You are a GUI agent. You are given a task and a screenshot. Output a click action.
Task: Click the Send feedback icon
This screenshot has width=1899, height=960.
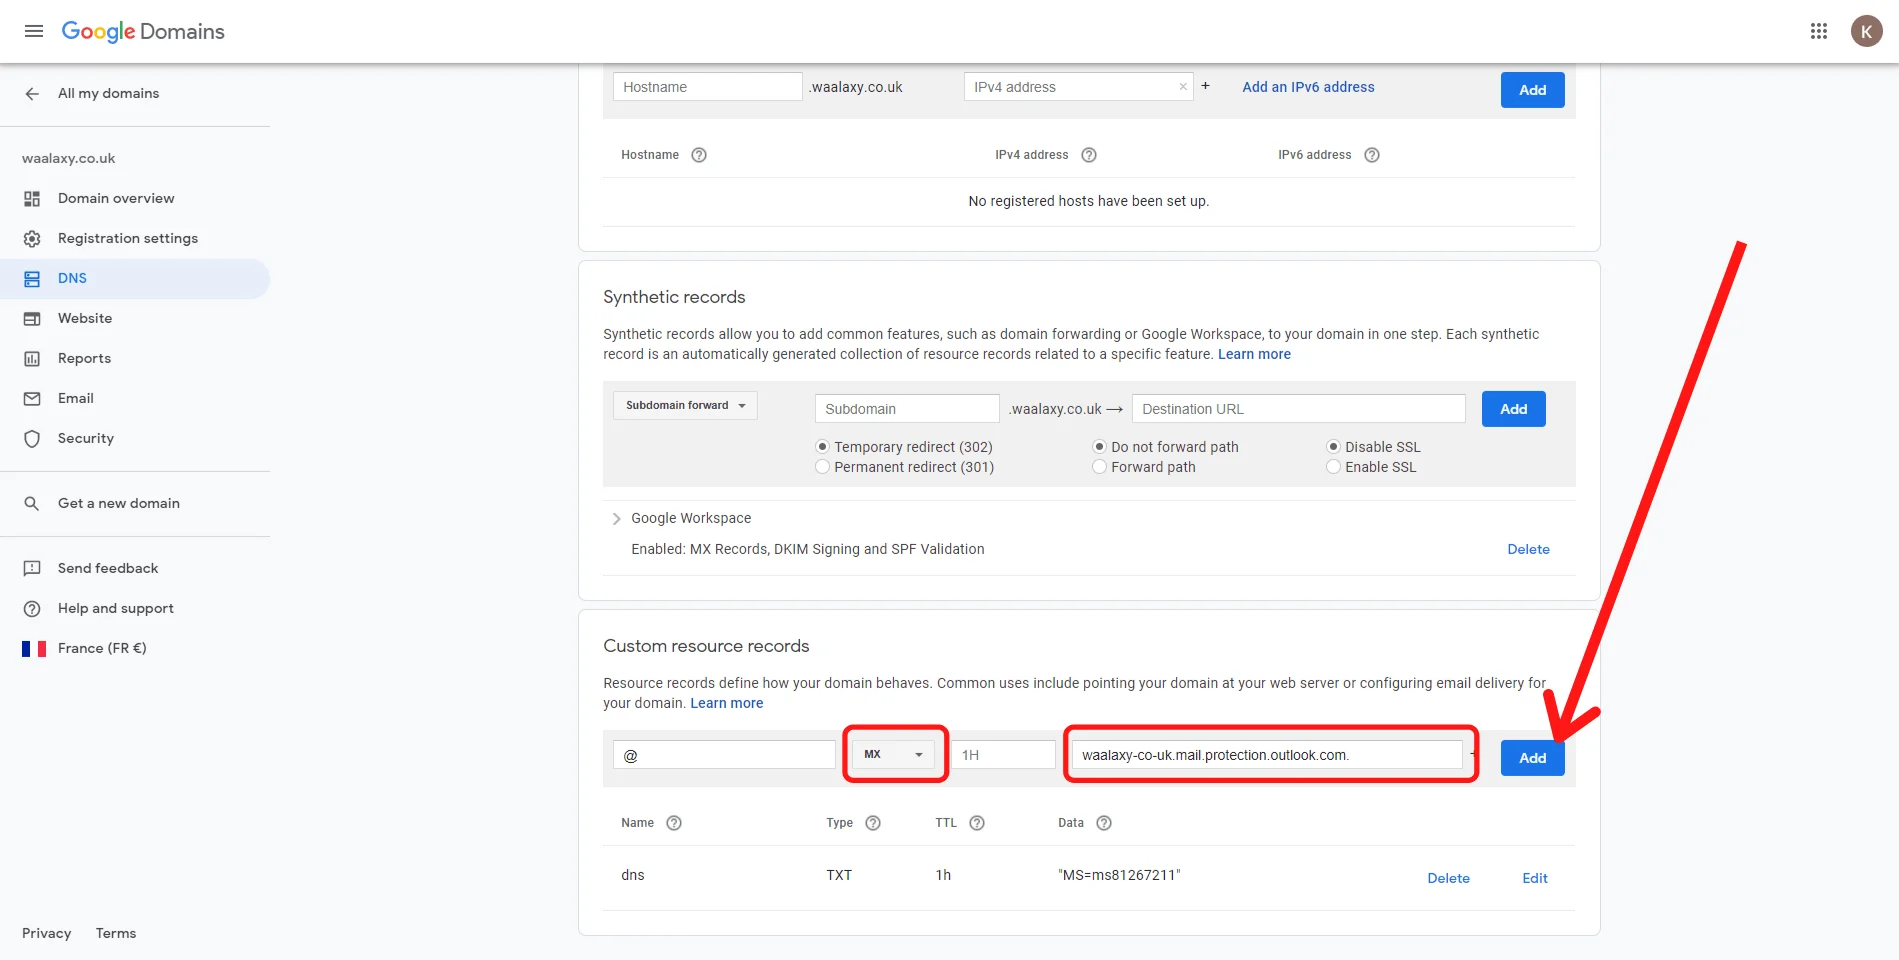tap(32, 569)
